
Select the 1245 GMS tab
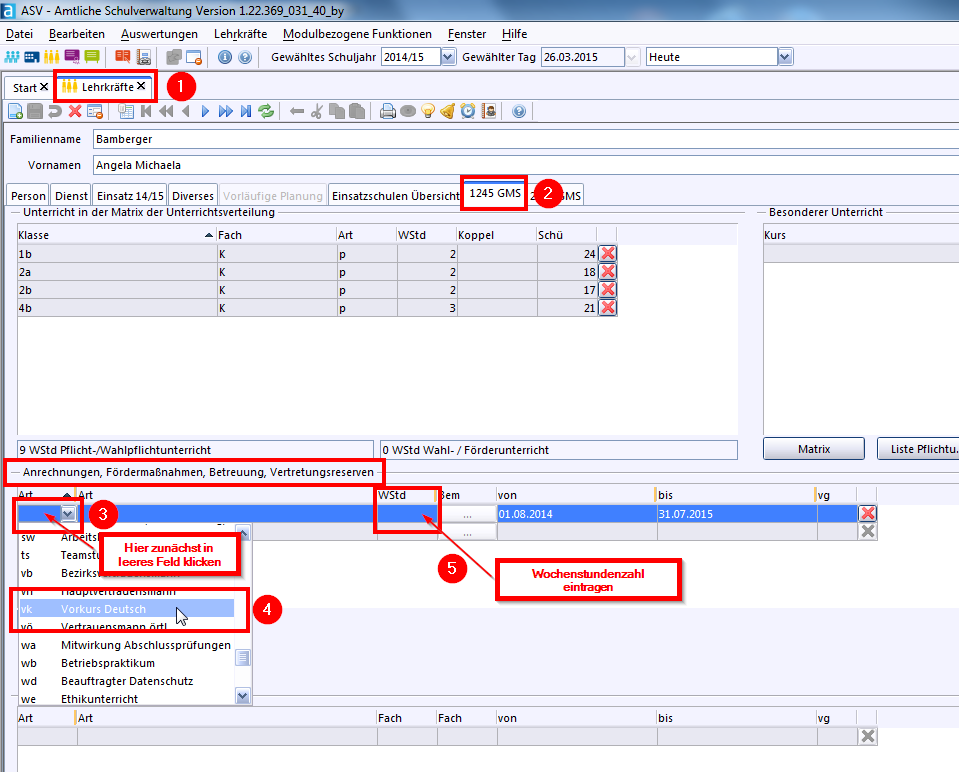495,193
